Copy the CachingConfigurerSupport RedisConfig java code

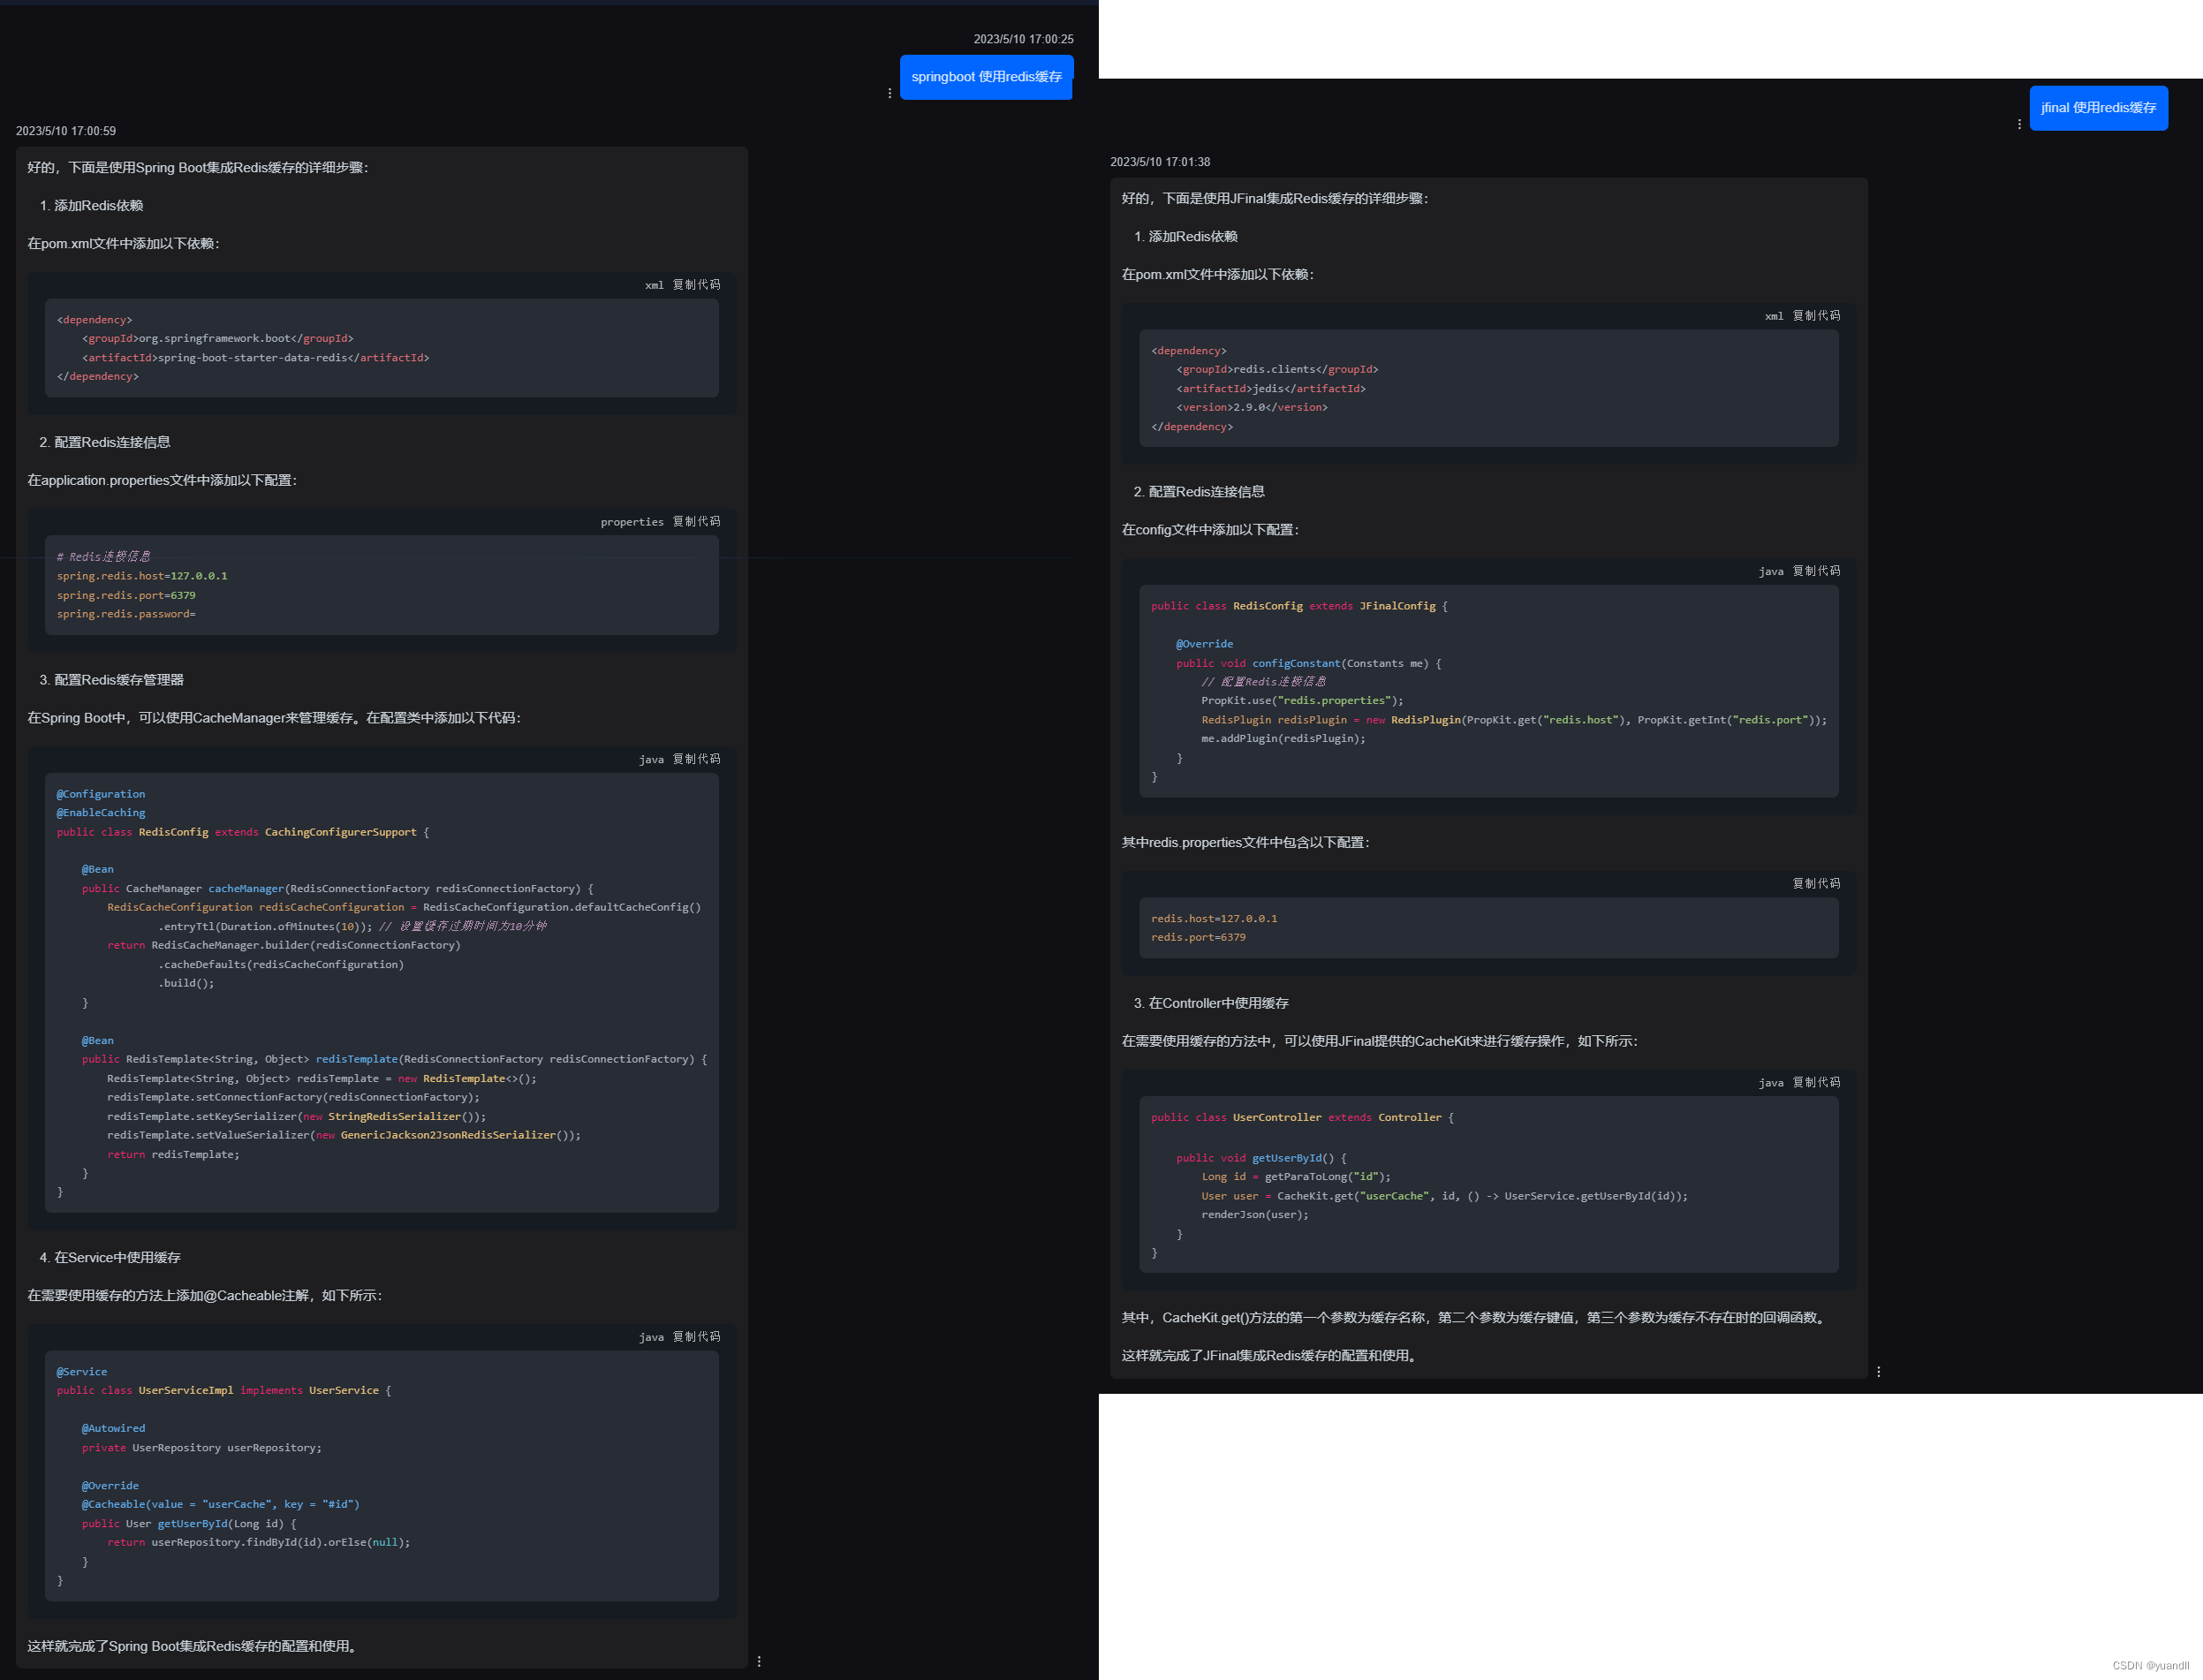click(x=696, y=759)
